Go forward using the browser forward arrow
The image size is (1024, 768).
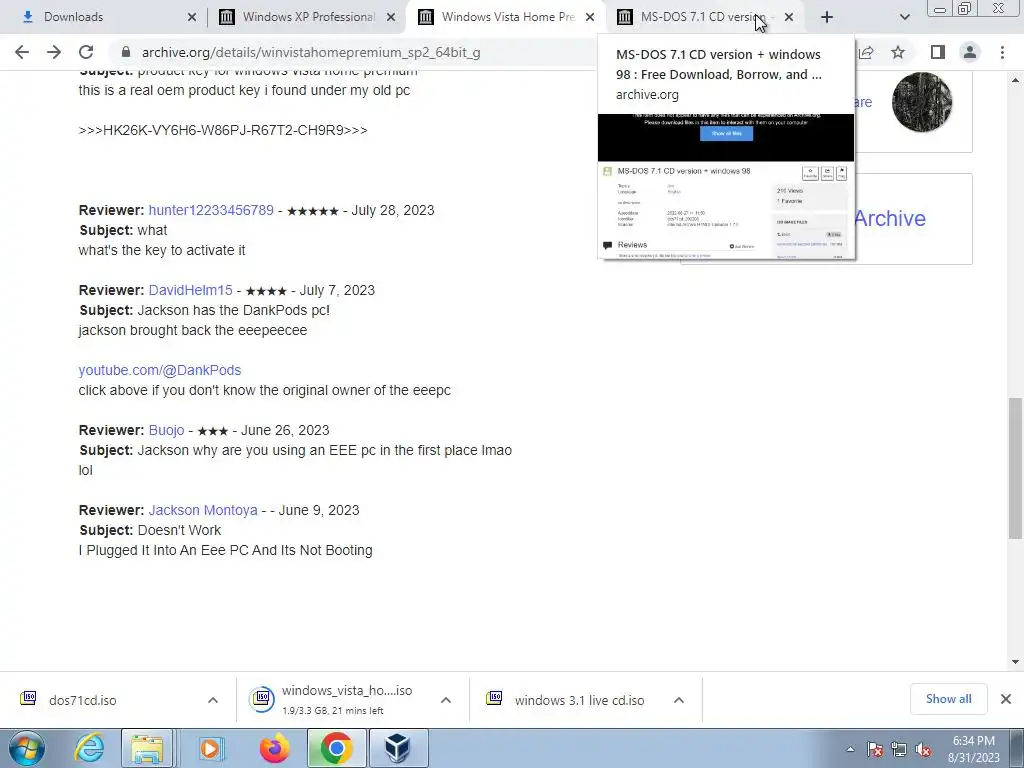coord(54,52)
